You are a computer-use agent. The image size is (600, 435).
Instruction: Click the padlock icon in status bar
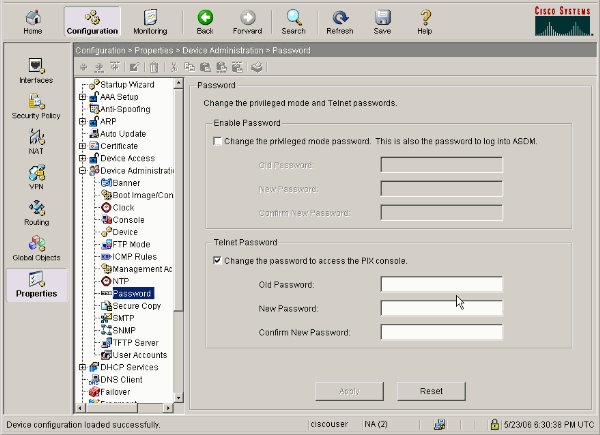(x=494, y=424)
